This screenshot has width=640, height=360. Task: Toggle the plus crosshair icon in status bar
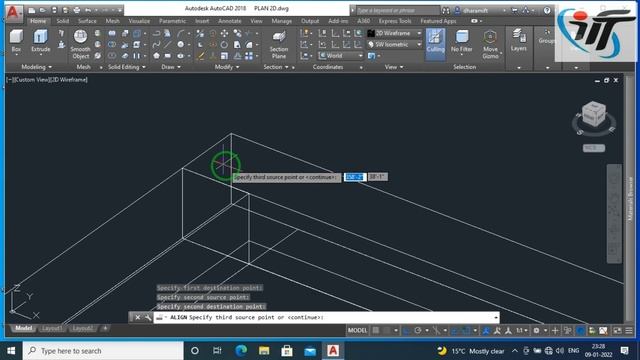click(555, 331)
